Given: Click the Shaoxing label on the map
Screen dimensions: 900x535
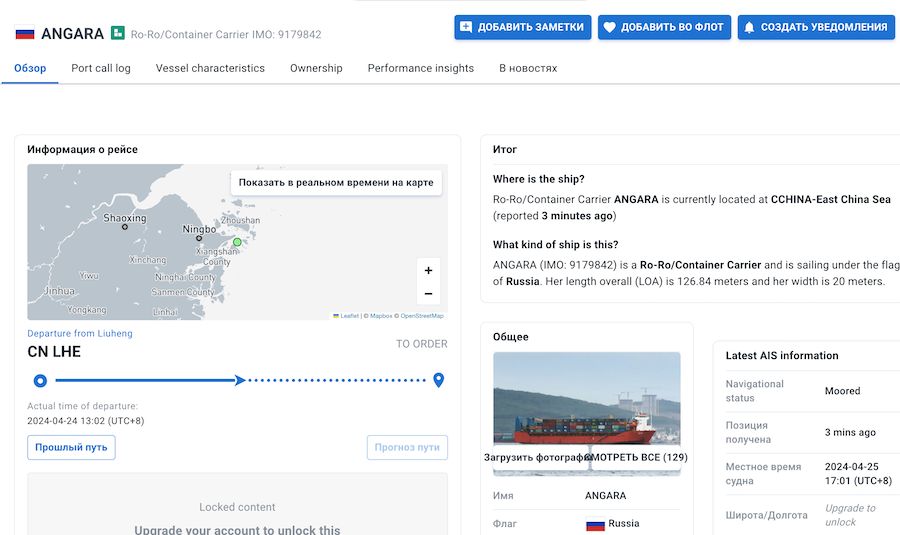Looking at the screenshot, I should tap(125, 218).
